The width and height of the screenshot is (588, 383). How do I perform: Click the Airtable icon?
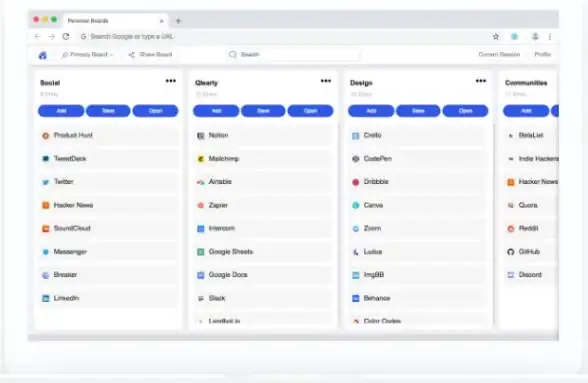tap(201, 182)
